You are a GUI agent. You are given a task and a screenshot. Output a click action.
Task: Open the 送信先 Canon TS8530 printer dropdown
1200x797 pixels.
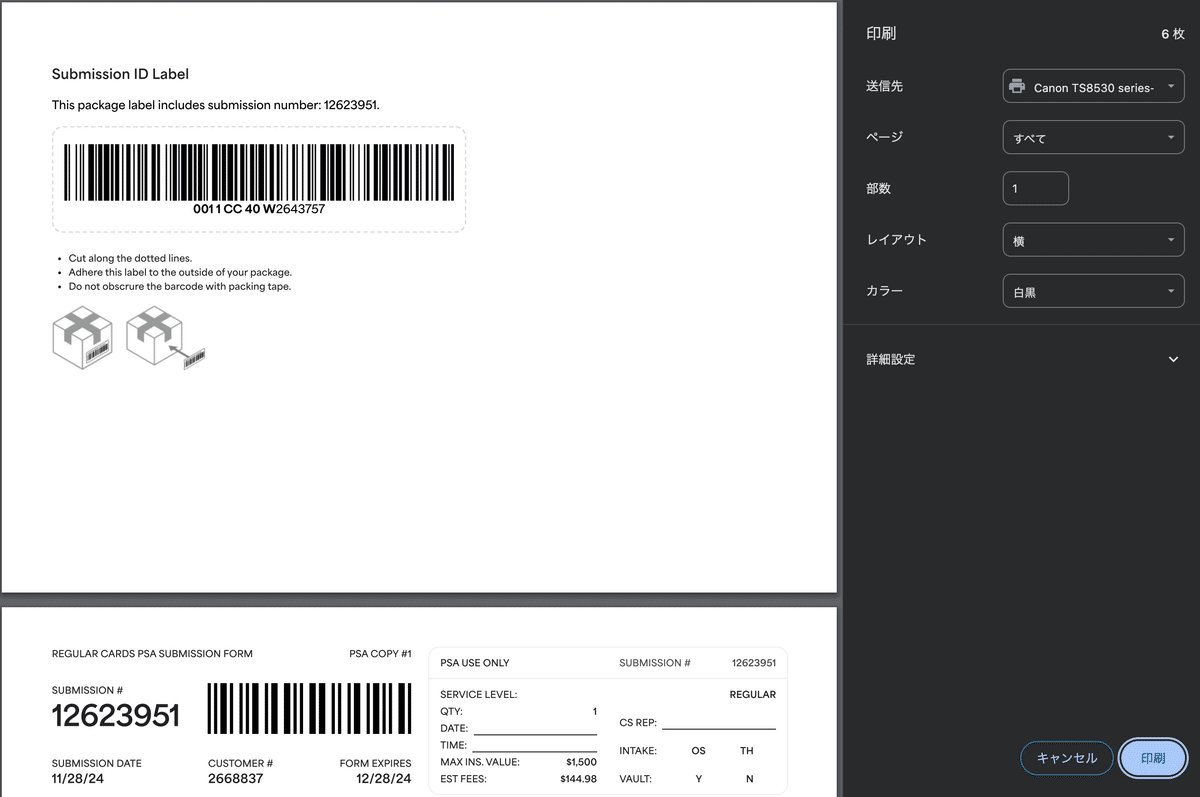1093,87
